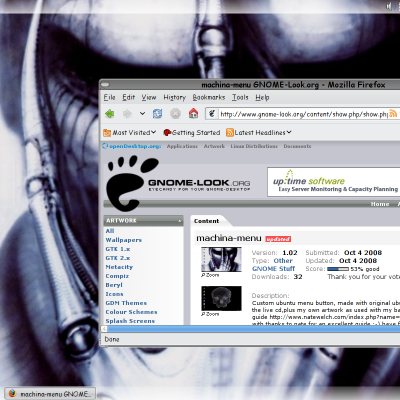Select Wallpapers in the Artwork list

tap(124, 240)
